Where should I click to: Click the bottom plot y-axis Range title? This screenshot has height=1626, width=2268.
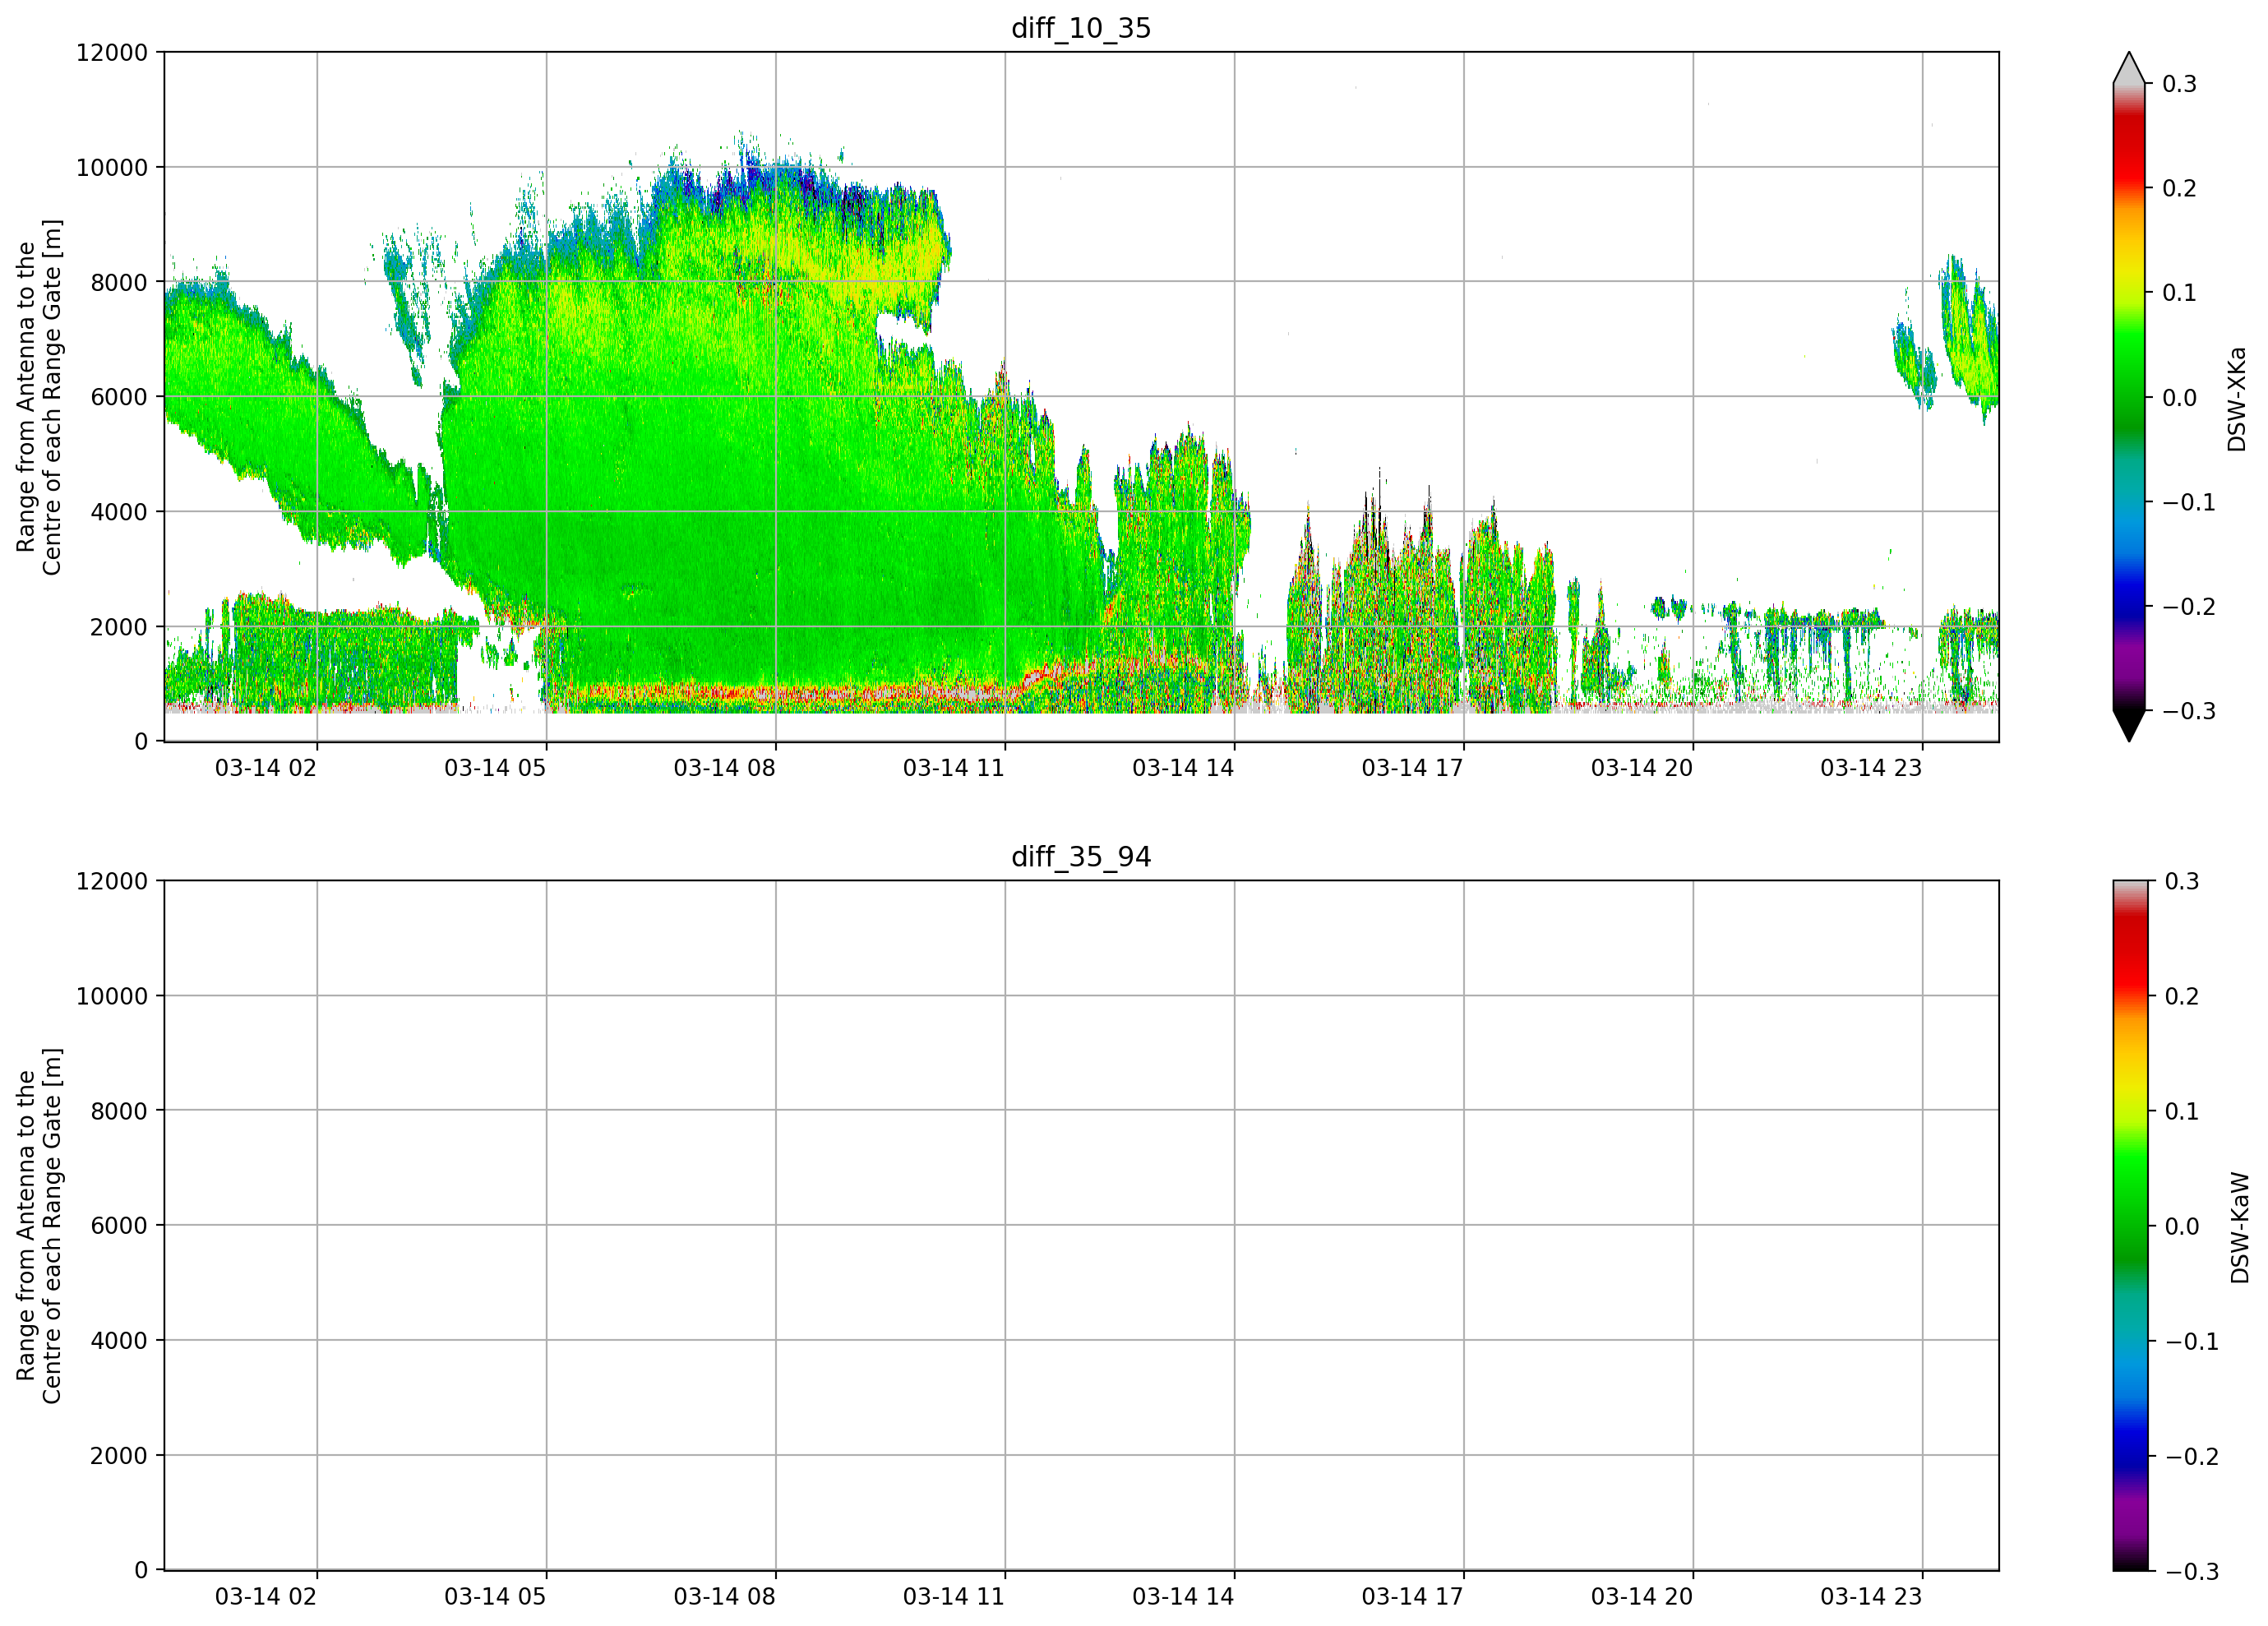point(39,1226)
